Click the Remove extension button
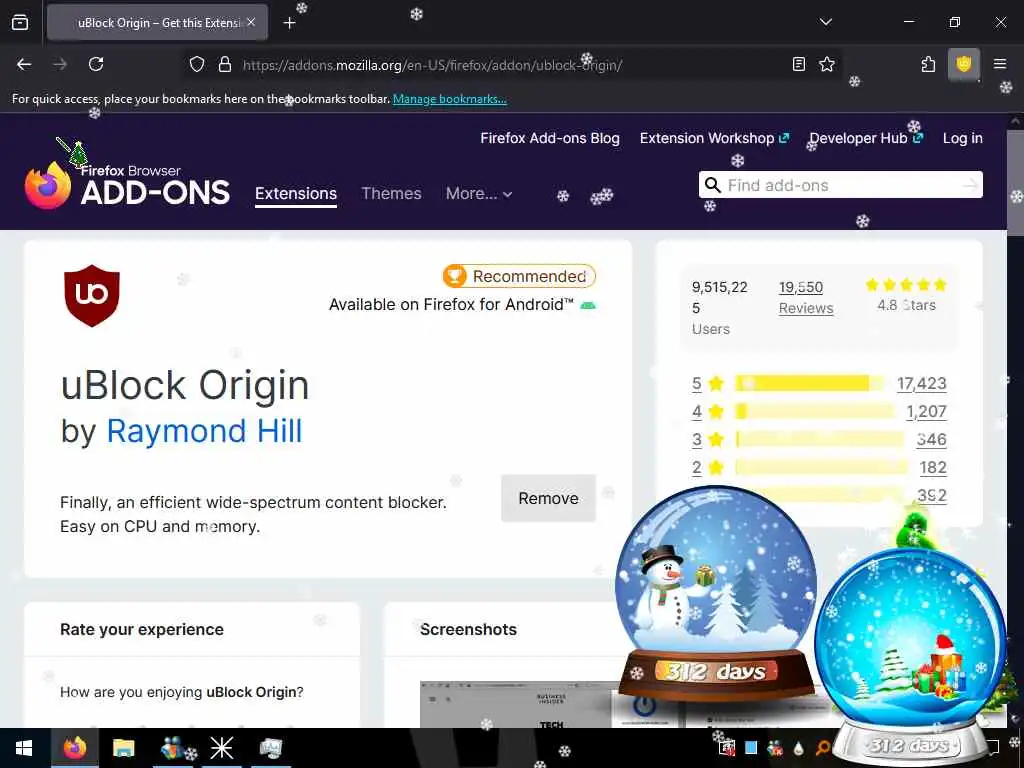The image size is (1024, 768). (549, 498)
